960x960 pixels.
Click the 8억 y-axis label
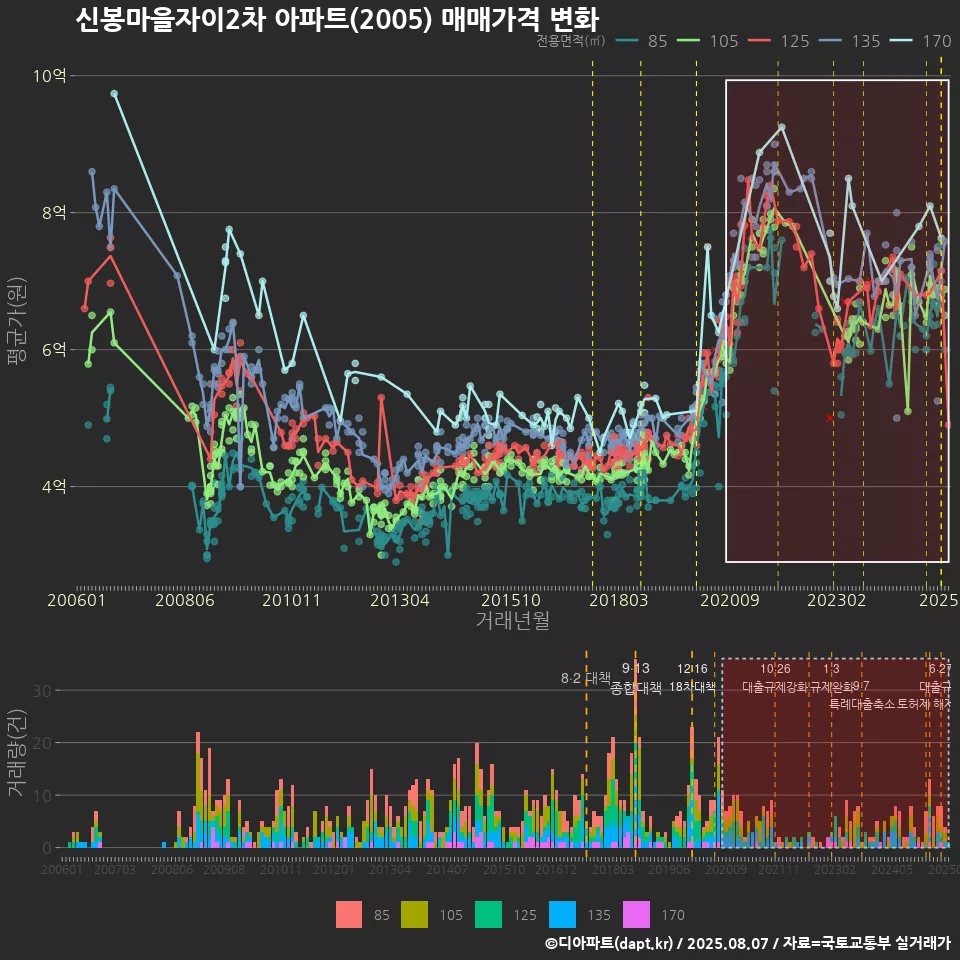tap(54, 212)
